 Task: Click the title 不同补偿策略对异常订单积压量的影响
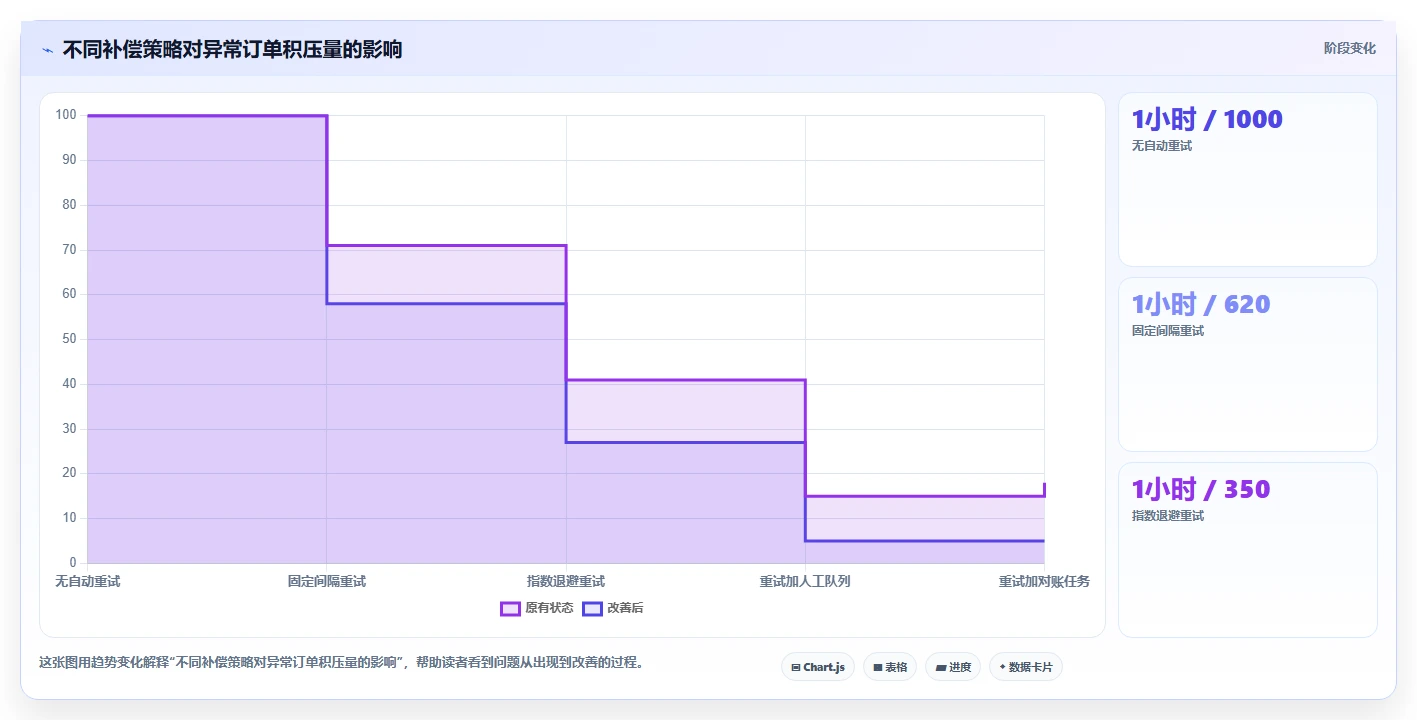tap(233, 49)
